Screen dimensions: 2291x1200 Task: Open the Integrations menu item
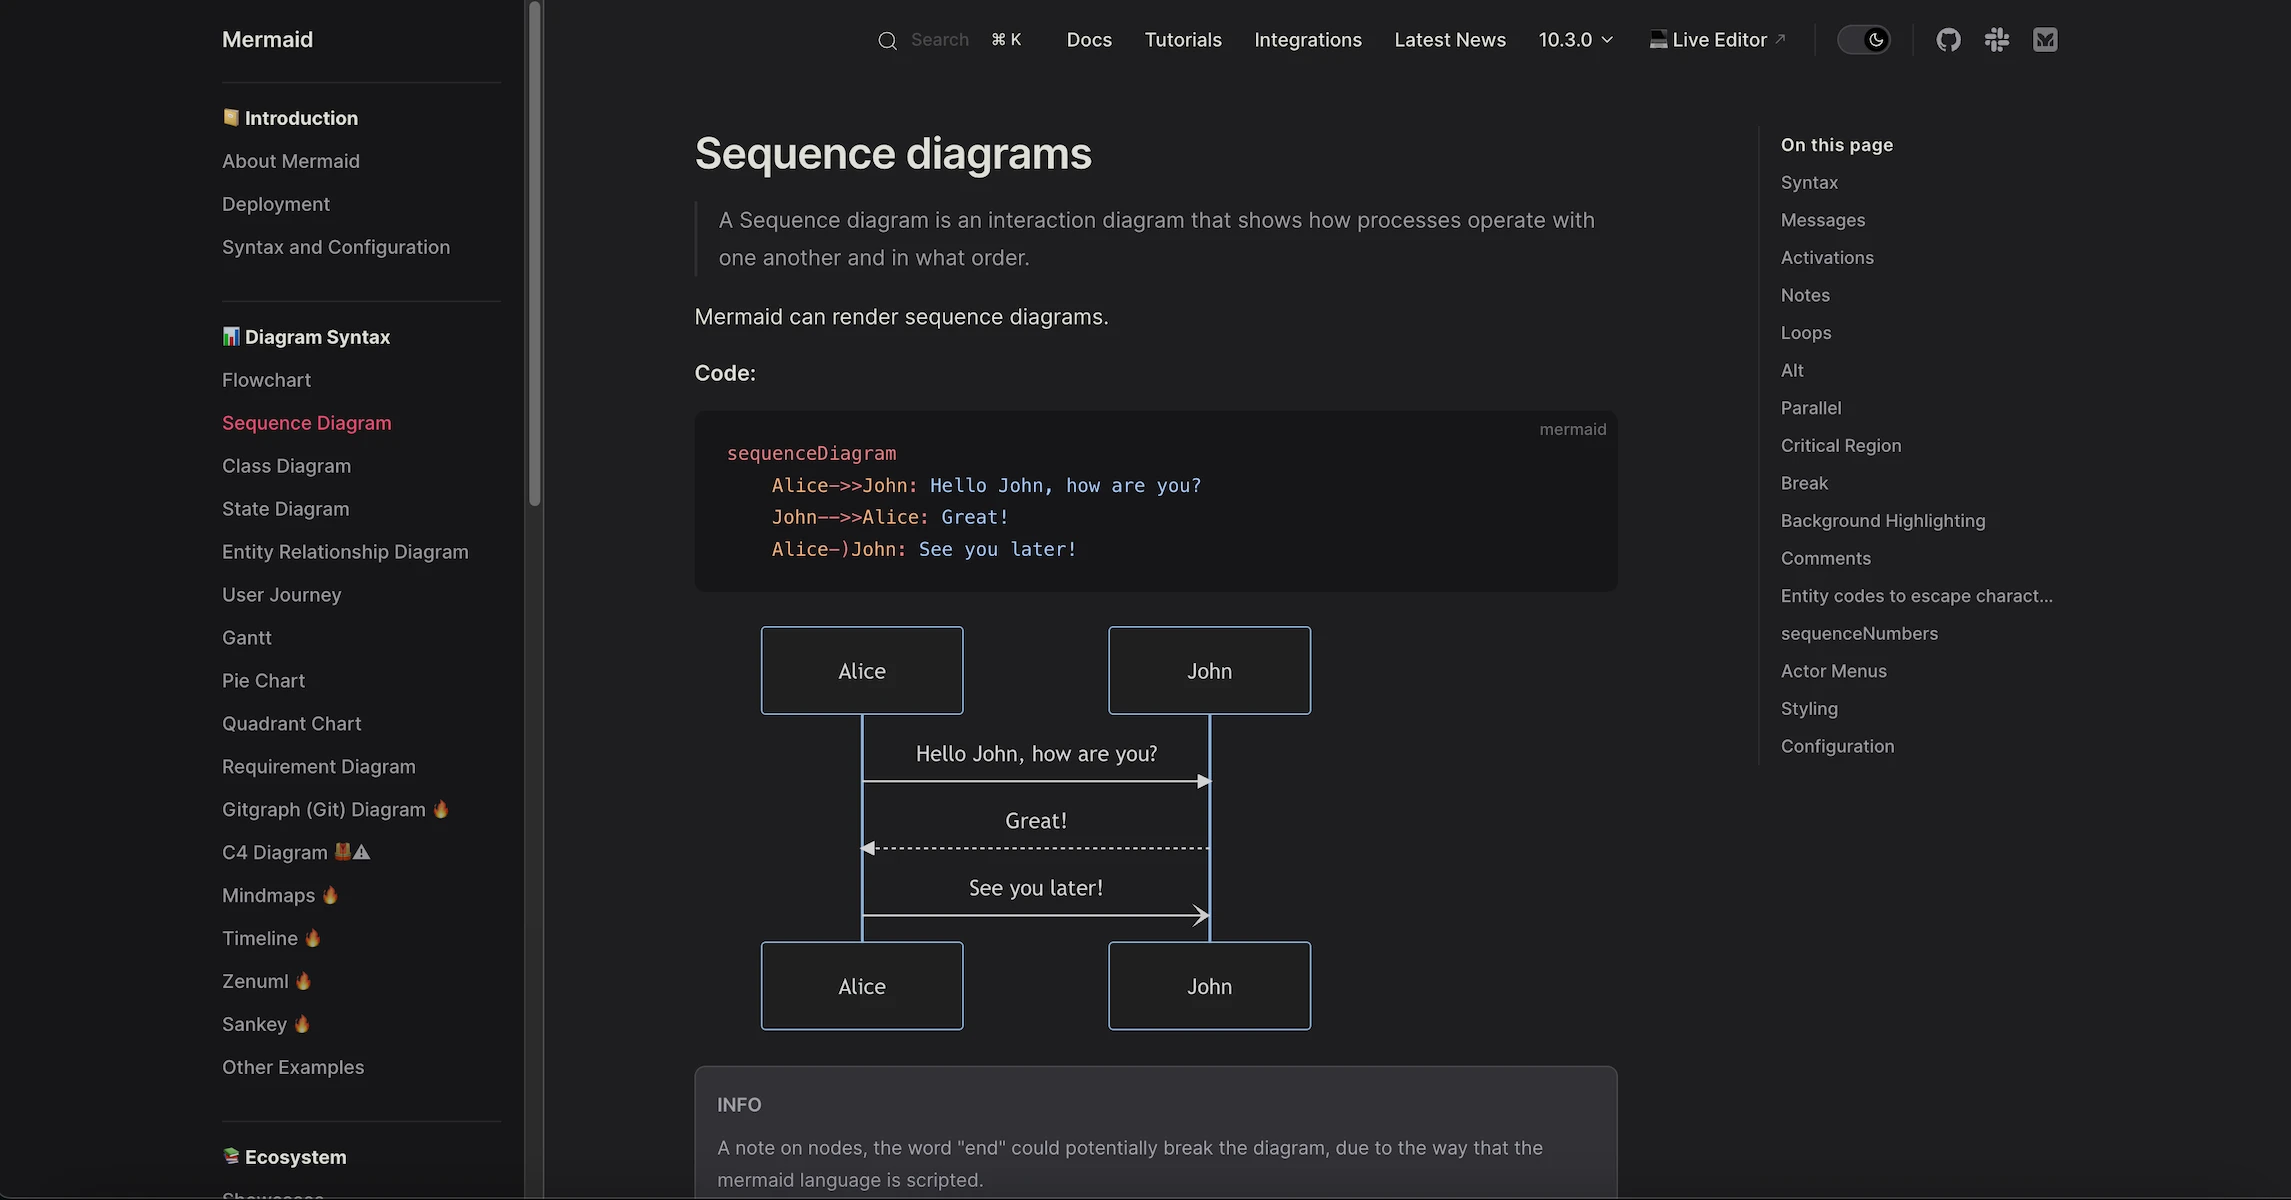1308,40
